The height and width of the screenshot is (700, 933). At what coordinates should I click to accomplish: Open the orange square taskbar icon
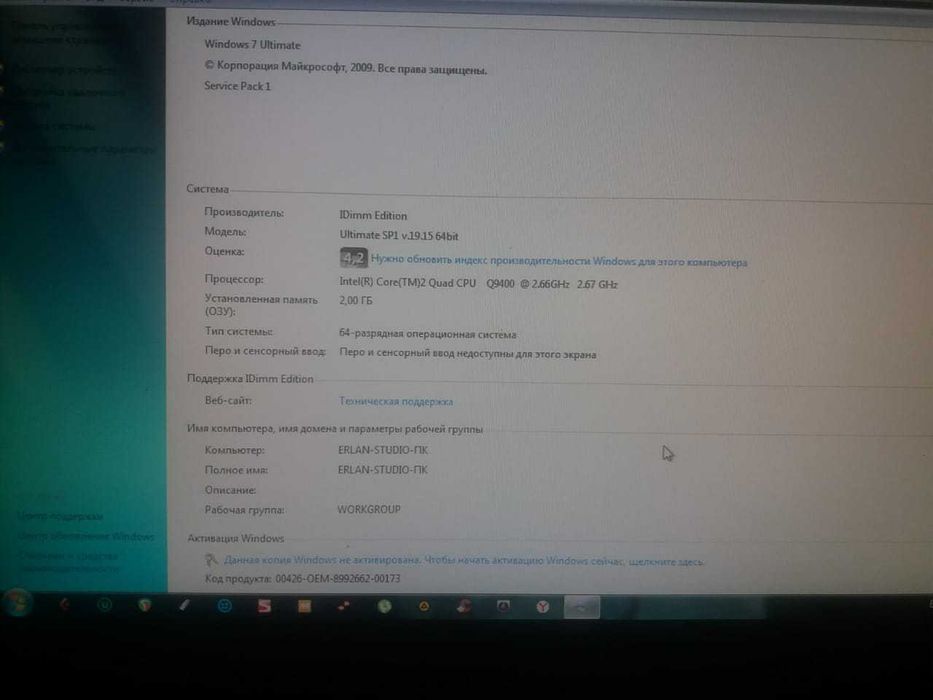[x=304, y=606]
